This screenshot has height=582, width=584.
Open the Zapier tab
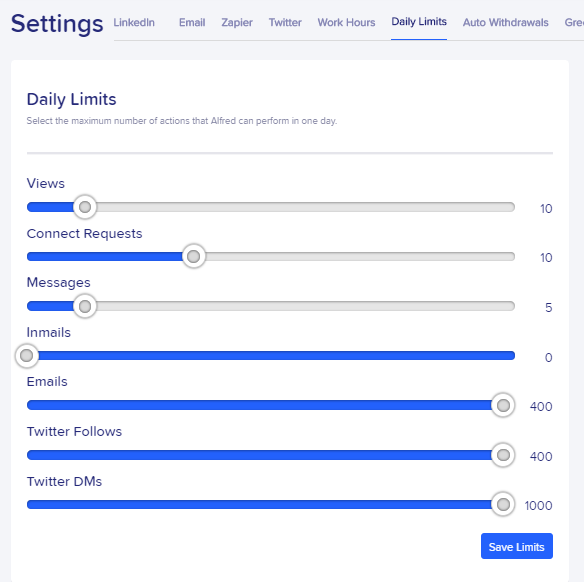(x=237, y=22)
